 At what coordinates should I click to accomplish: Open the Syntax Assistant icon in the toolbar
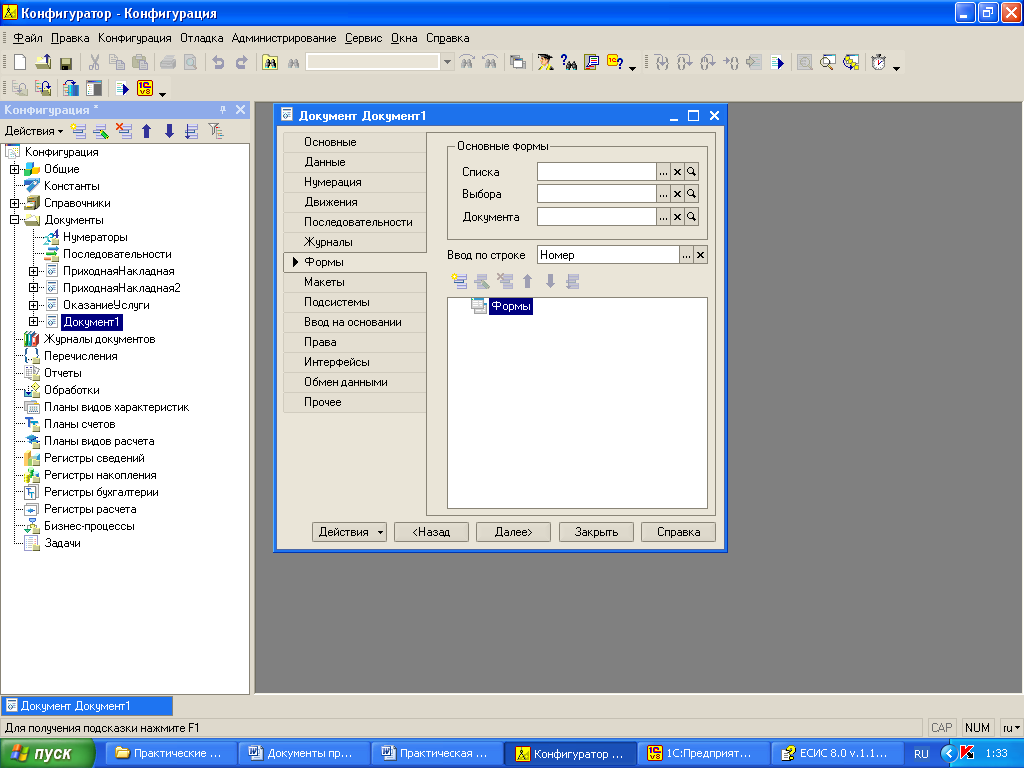pyautogui.click(x=546, y=62)
